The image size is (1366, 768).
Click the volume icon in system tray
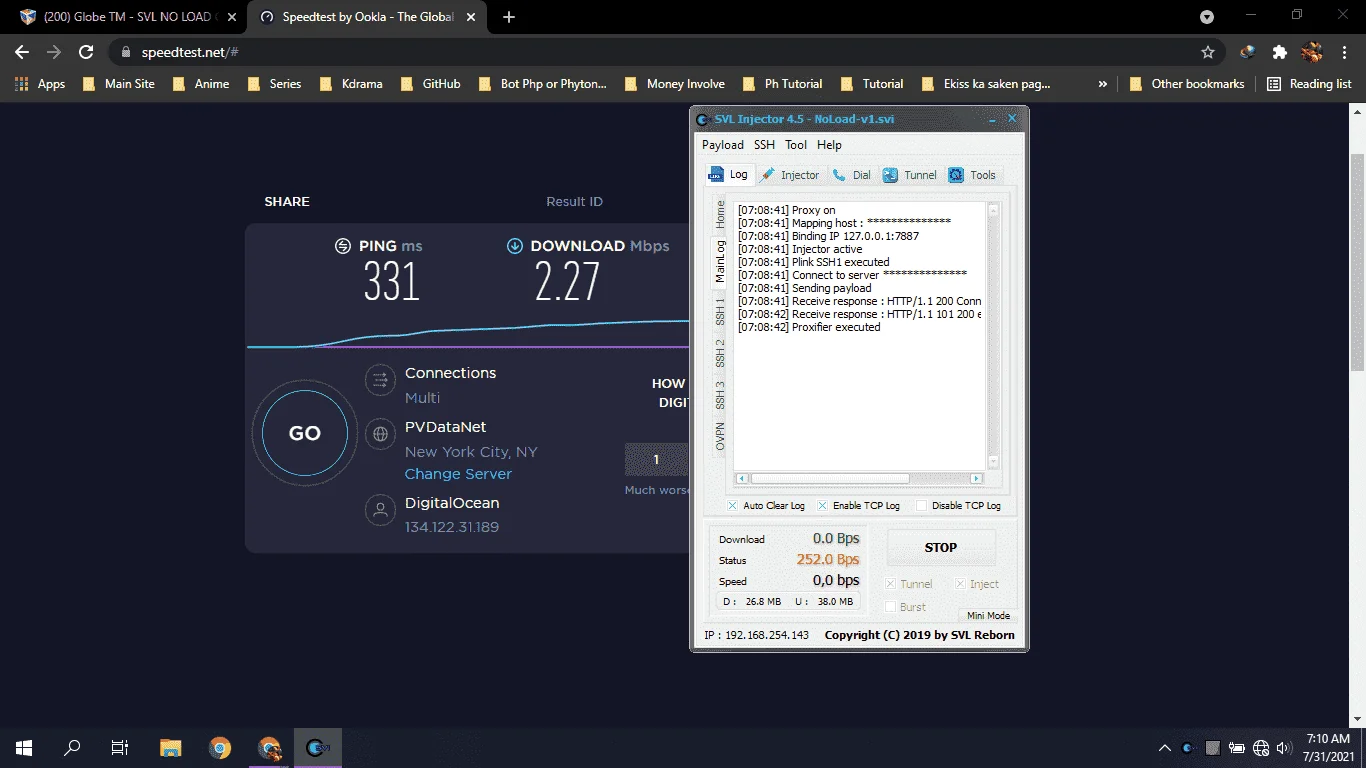pos(1285,748)
